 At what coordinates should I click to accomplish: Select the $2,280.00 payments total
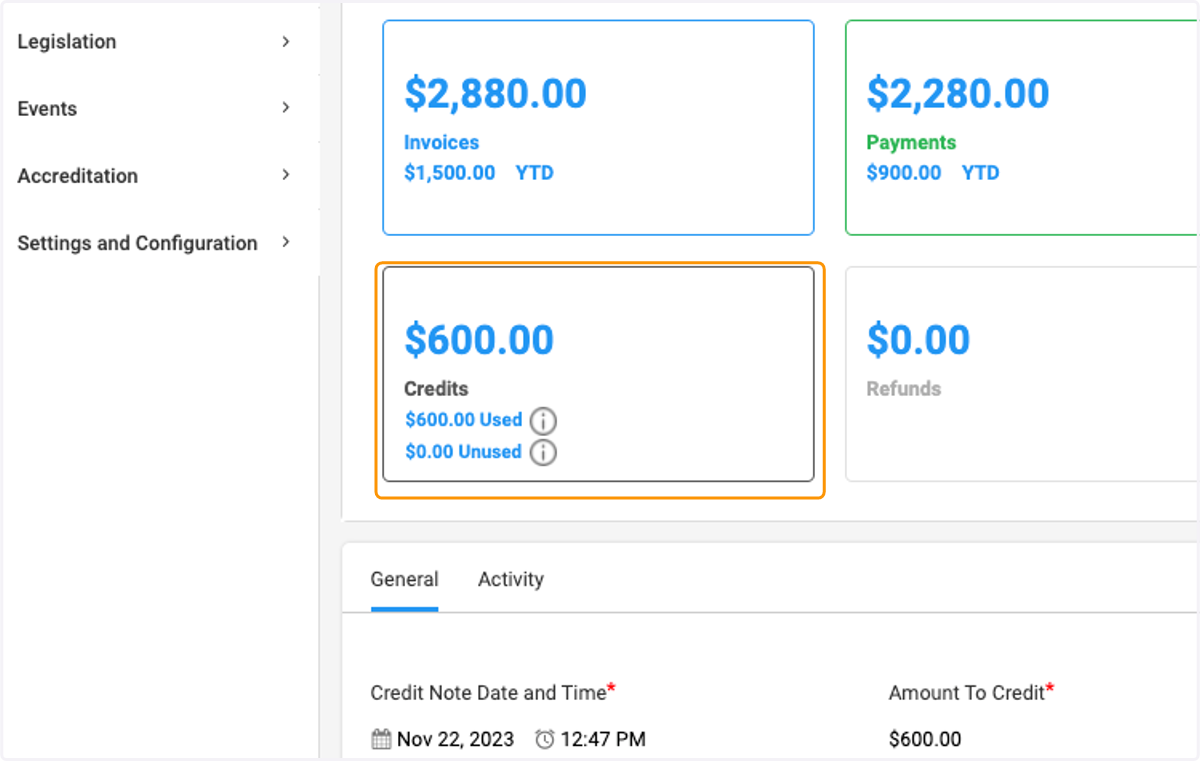click(958, 93)
